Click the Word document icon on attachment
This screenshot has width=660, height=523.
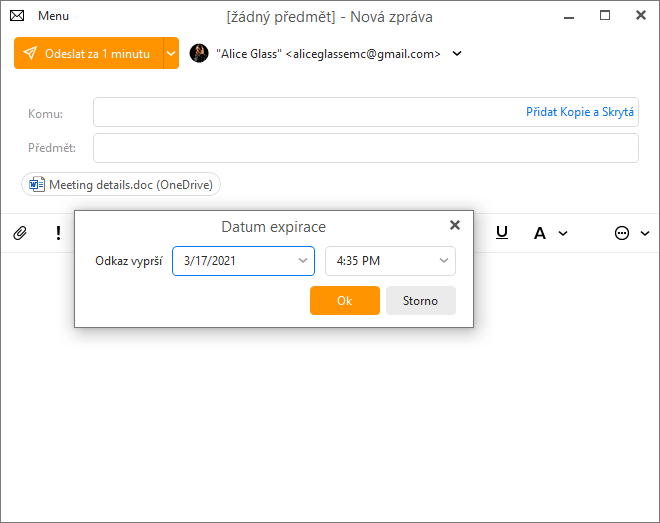(x=37, y=184)
